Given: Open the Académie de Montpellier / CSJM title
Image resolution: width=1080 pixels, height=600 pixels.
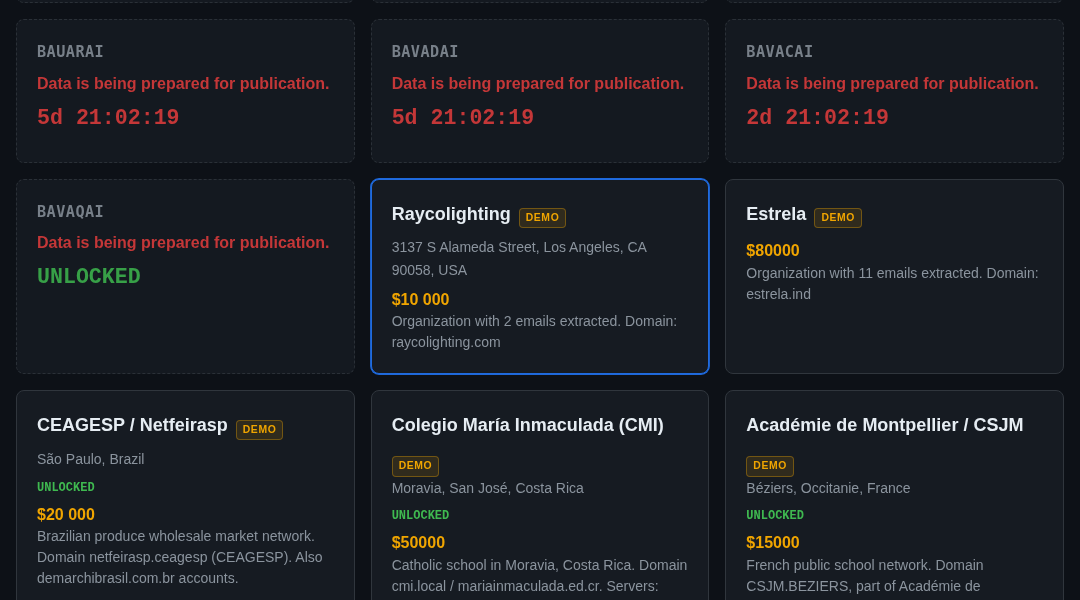Looking at the screenshot, I should point(885,425).
